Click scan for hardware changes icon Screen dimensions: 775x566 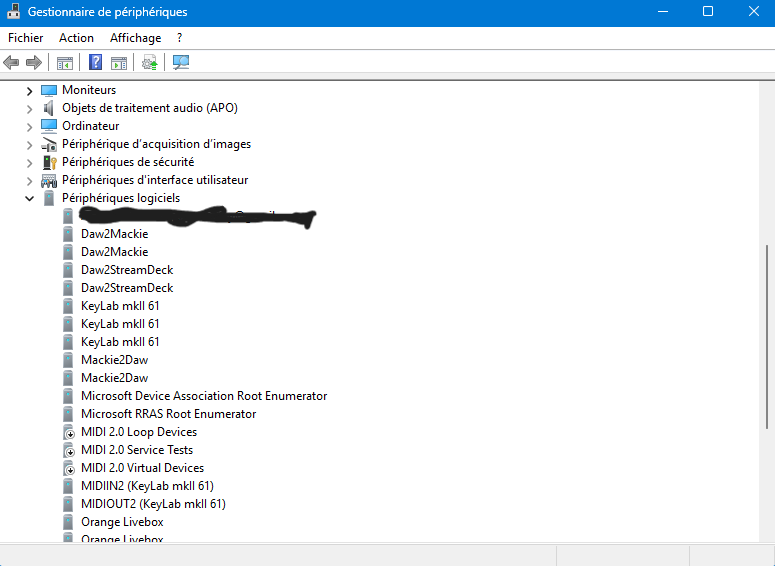[x=181, y=63]
